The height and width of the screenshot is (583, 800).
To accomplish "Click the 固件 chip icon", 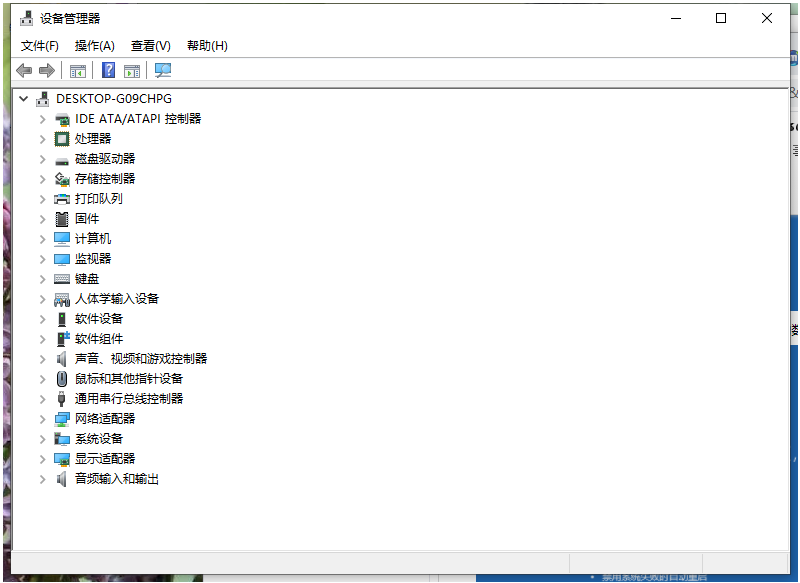I will click(x=62, y=219).
